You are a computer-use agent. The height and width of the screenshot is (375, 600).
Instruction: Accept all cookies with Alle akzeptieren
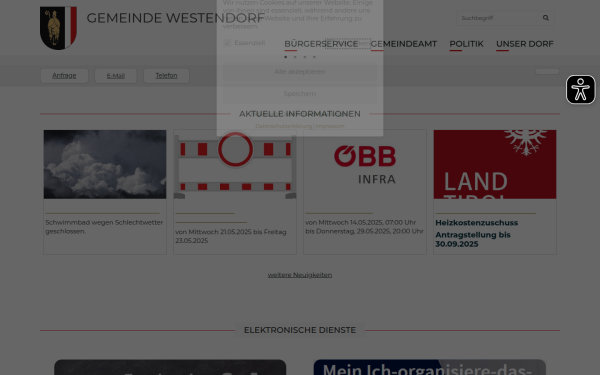point(300,72)
